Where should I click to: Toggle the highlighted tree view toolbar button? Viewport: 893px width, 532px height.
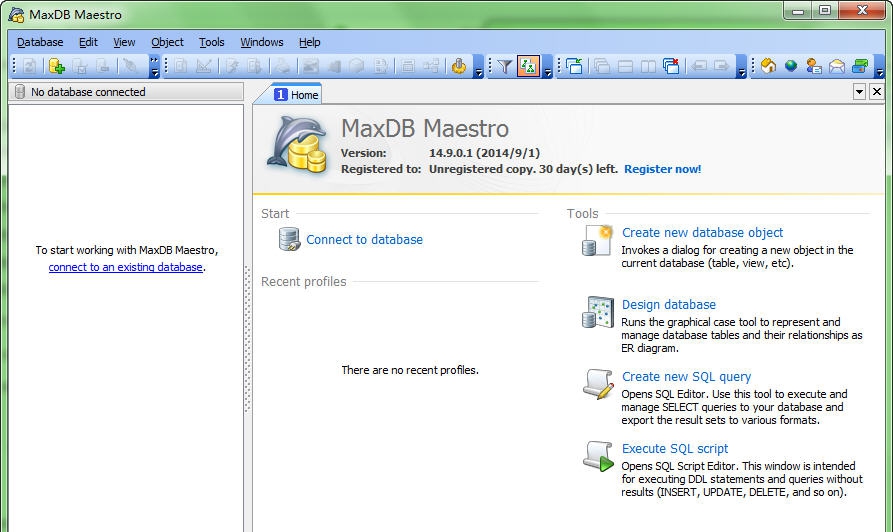click(529, 67)
